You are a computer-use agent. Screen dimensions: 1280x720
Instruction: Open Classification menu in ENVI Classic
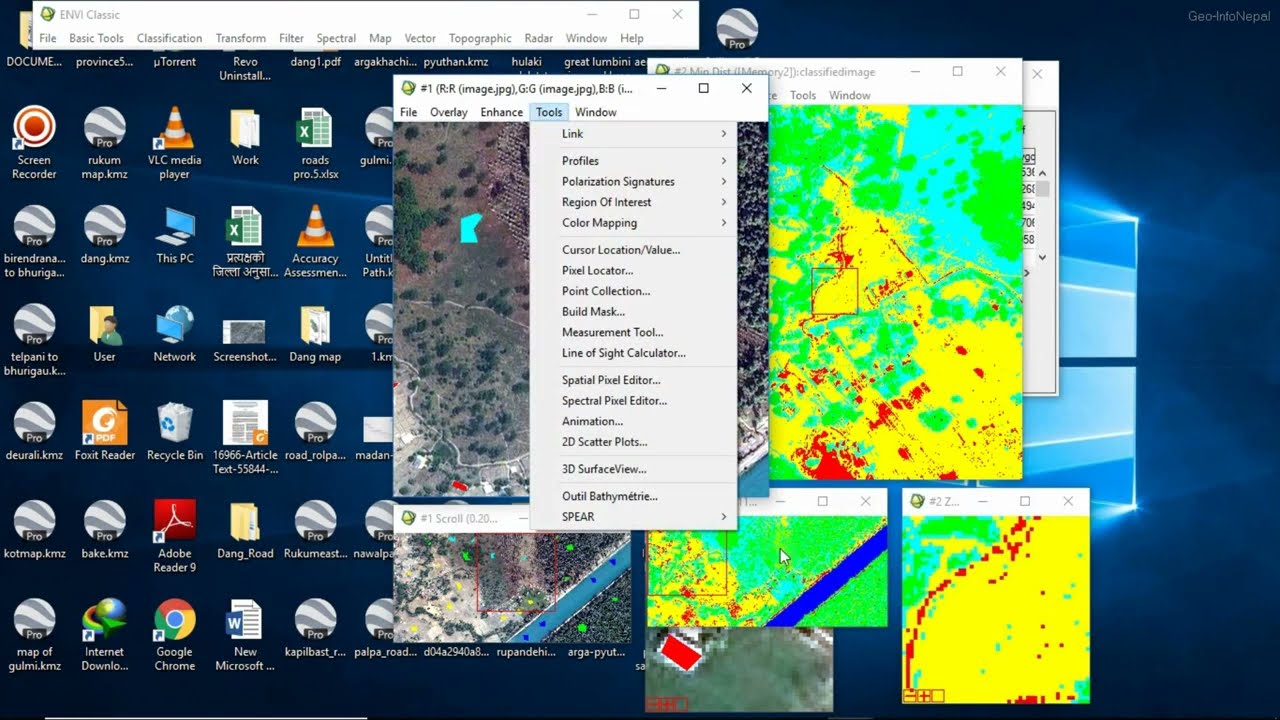[x=169, y=38]
